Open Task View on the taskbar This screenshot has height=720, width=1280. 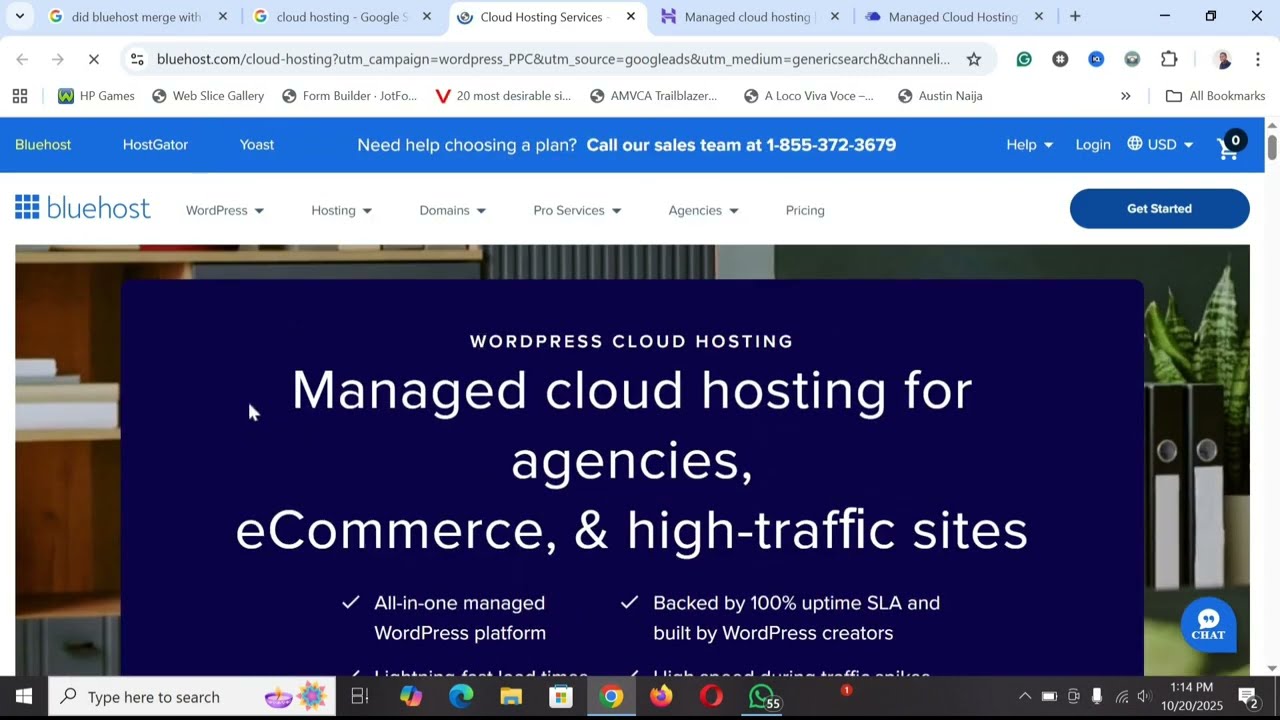360,696
